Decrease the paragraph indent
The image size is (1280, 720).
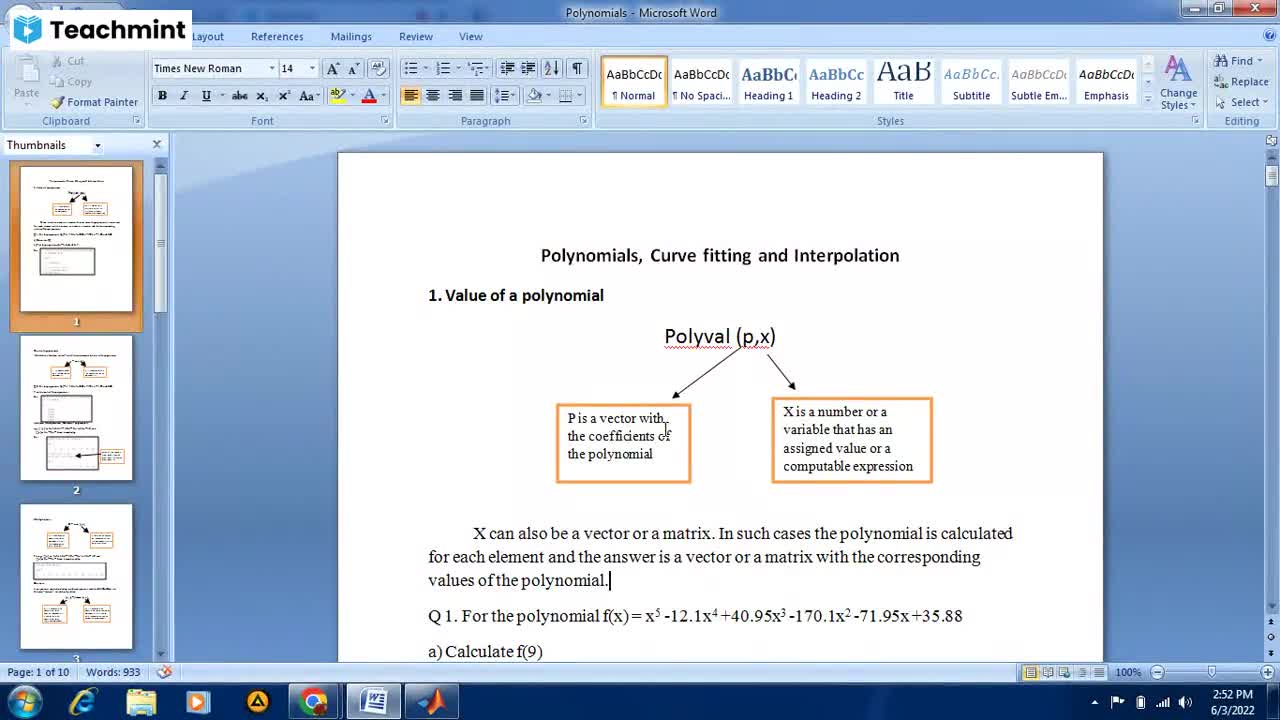[507, 68]
